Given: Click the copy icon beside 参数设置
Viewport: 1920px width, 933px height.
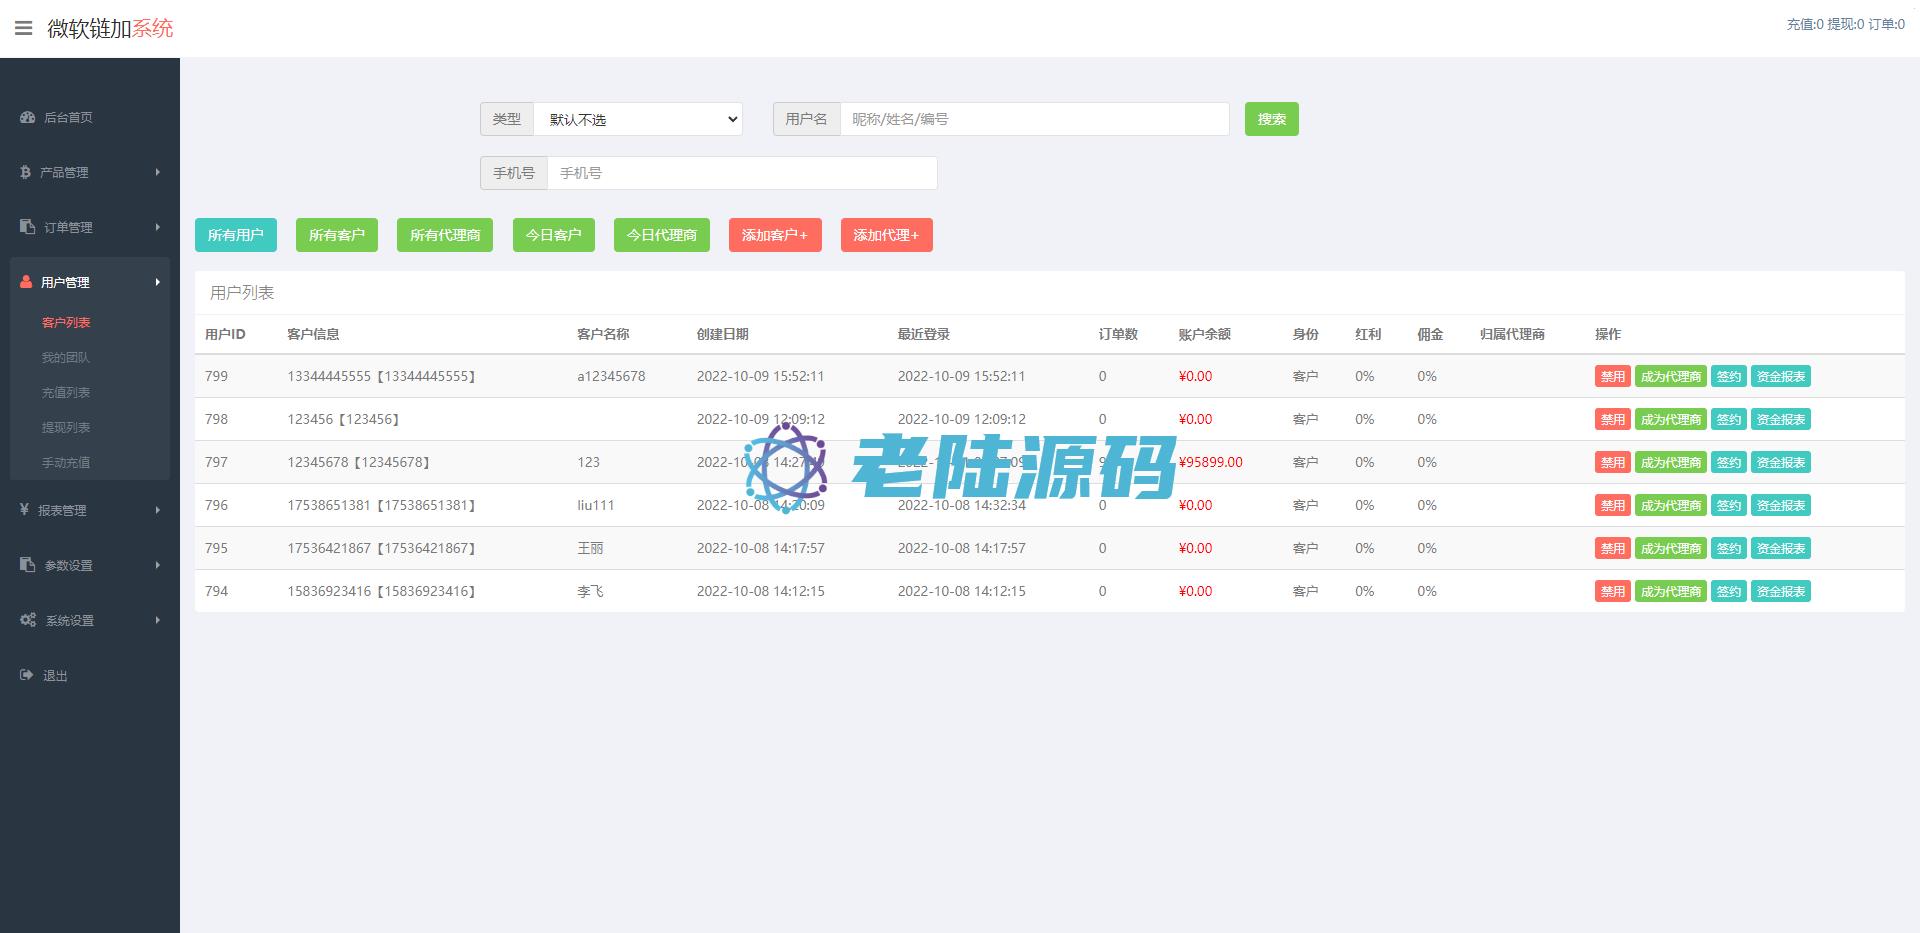Looking at the screenshot, I should coord(27,565).
